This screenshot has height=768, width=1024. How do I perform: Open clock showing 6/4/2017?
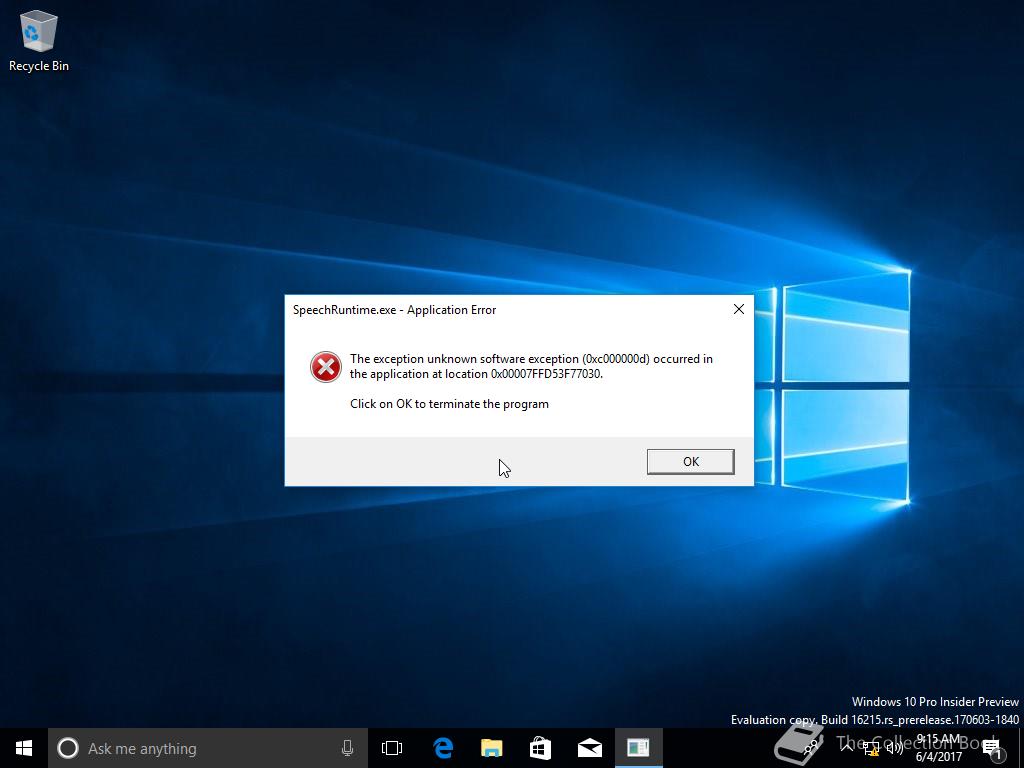coord(938,748)
